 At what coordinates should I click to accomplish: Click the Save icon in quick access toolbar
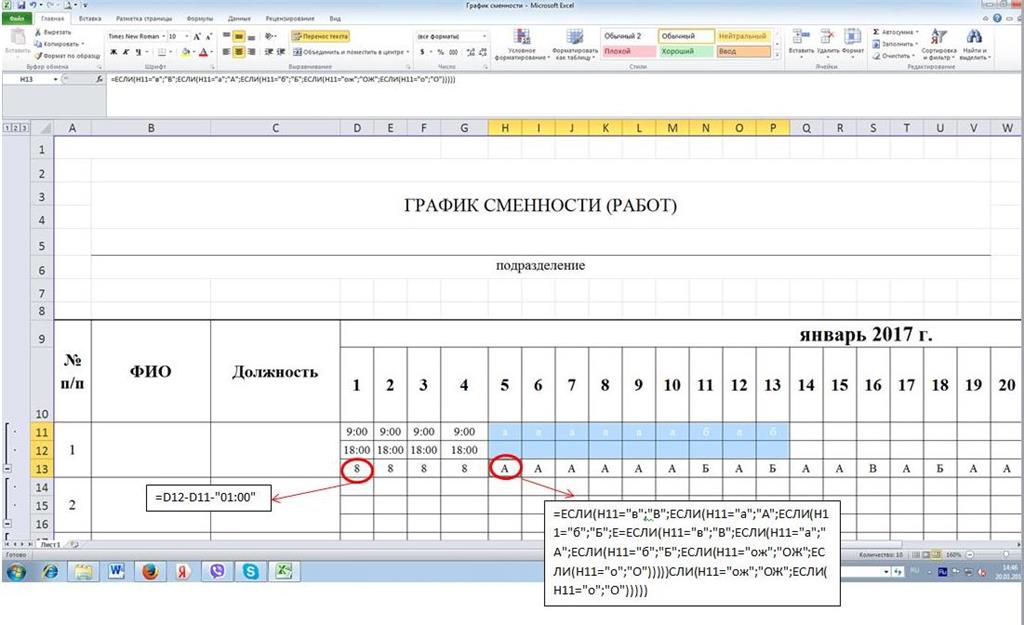(22, 5)
